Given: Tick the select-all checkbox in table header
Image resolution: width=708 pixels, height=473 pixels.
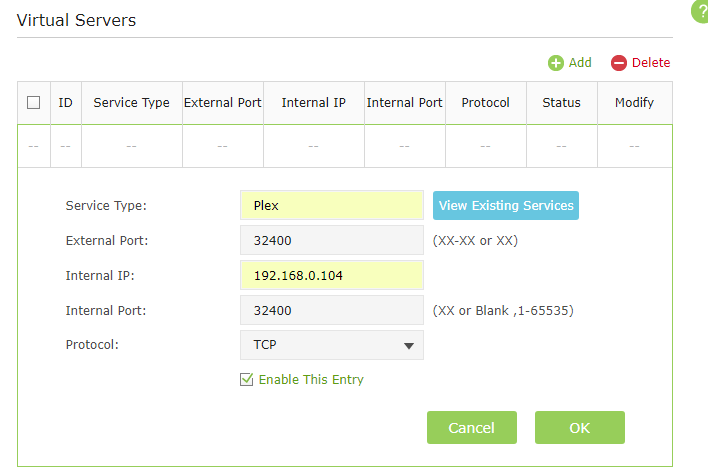Looking at the screenshot, I should click(x=33, y=102).
